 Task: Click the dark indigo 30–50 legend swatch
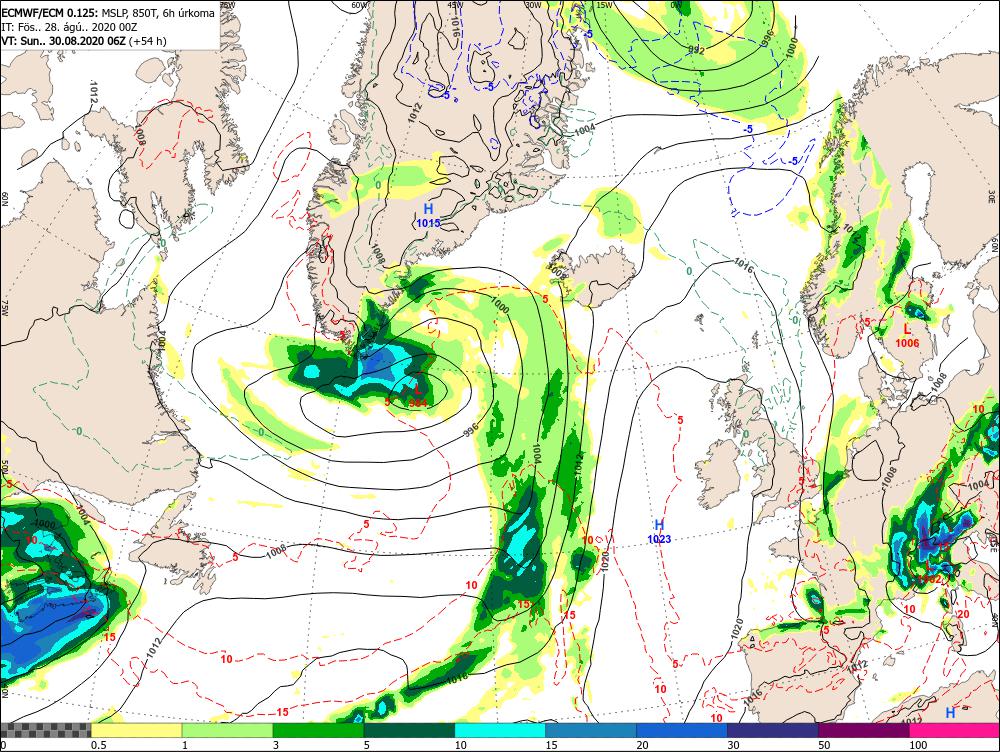773,730
